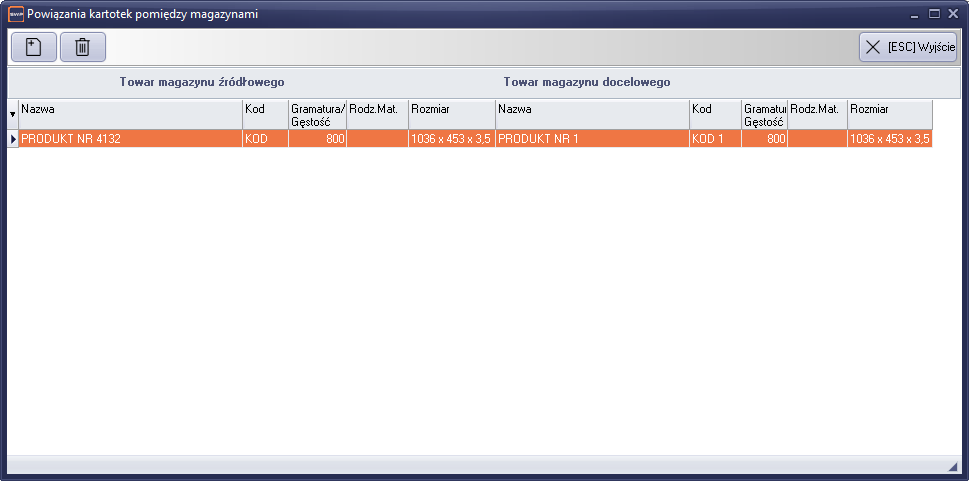
Task: Maximize the Powiązania kartotek window
Action: (934, 14)
